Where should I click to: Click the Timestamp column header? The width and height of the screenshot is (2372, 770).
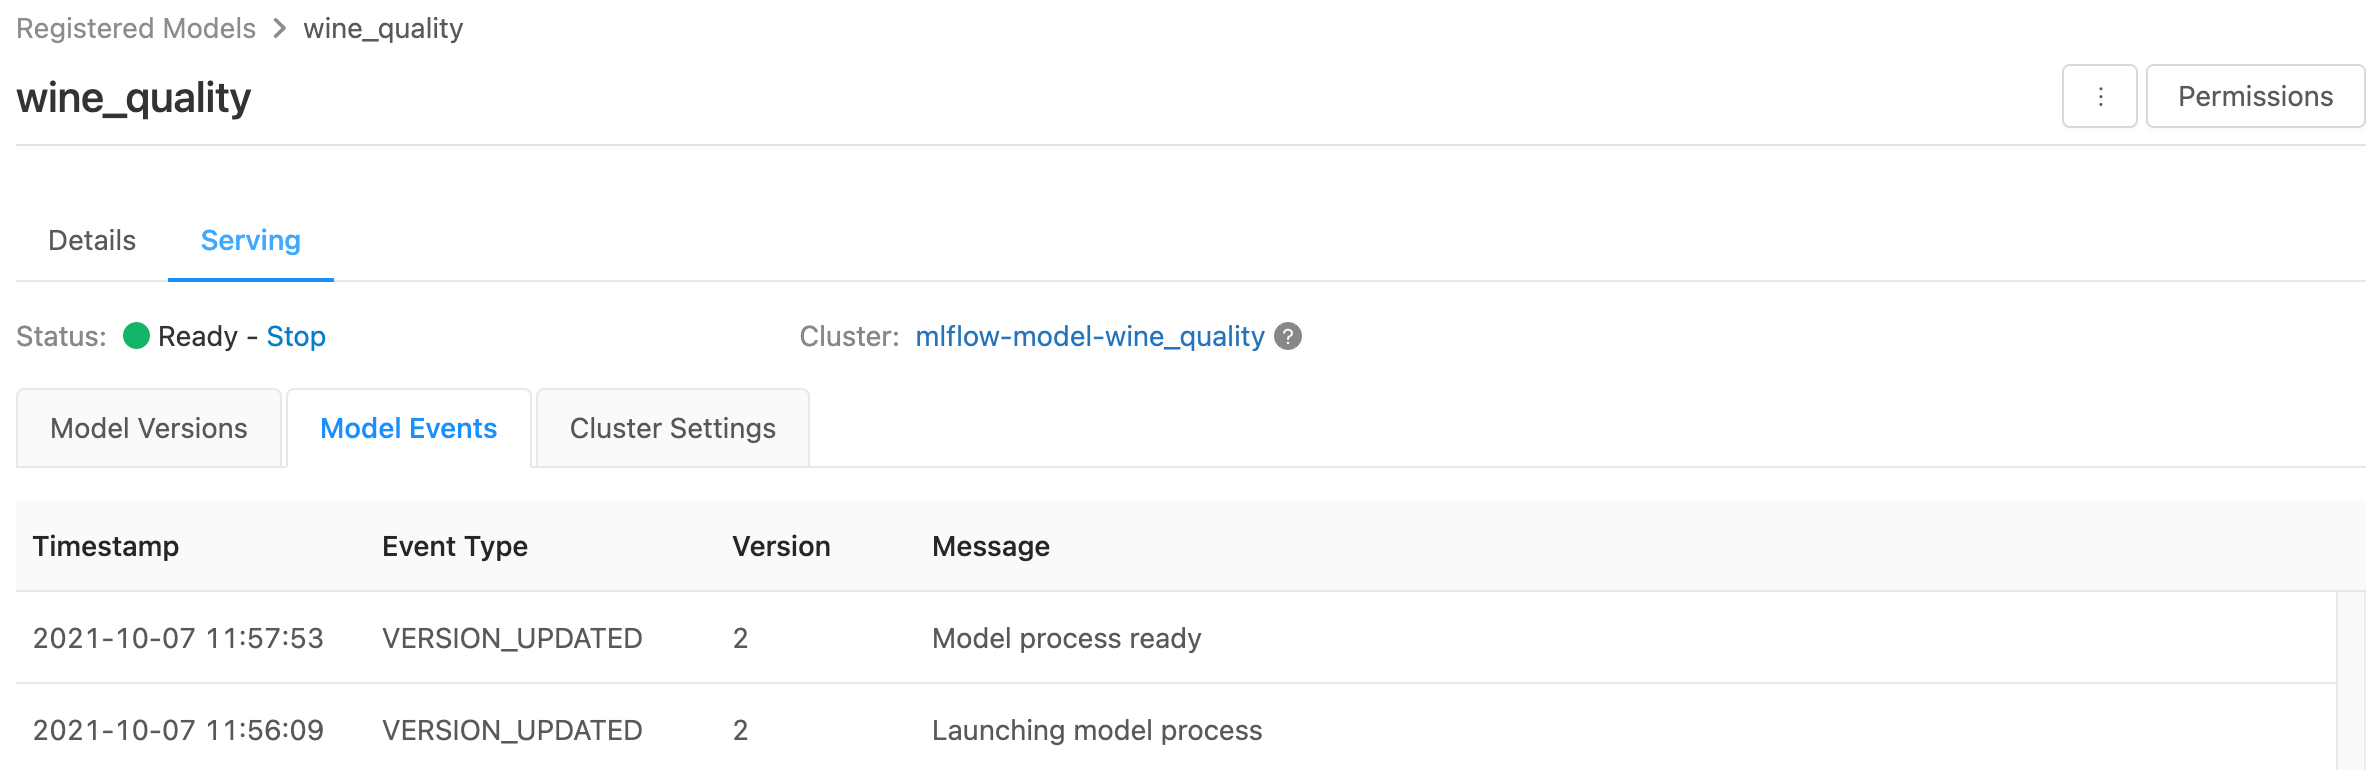[106, 546]
